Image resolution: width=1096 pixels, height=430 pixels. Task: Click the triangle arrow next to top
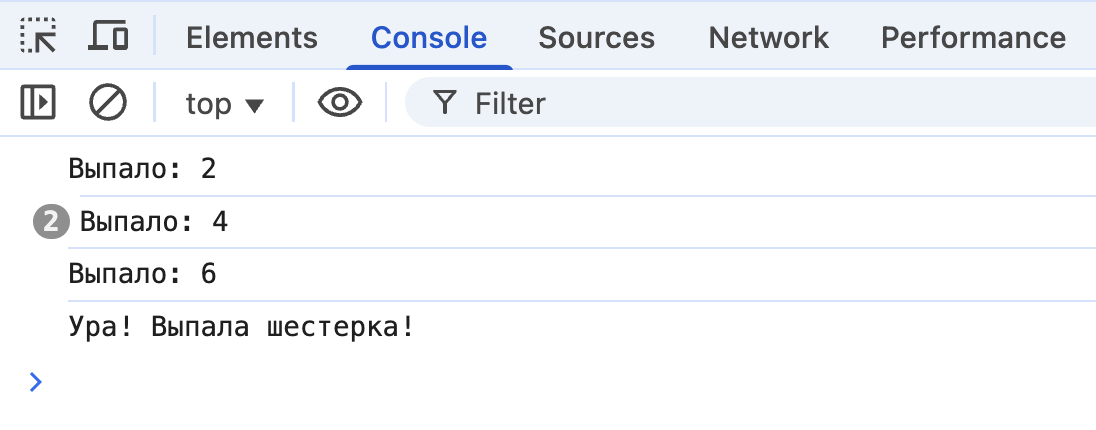point(254,105)
